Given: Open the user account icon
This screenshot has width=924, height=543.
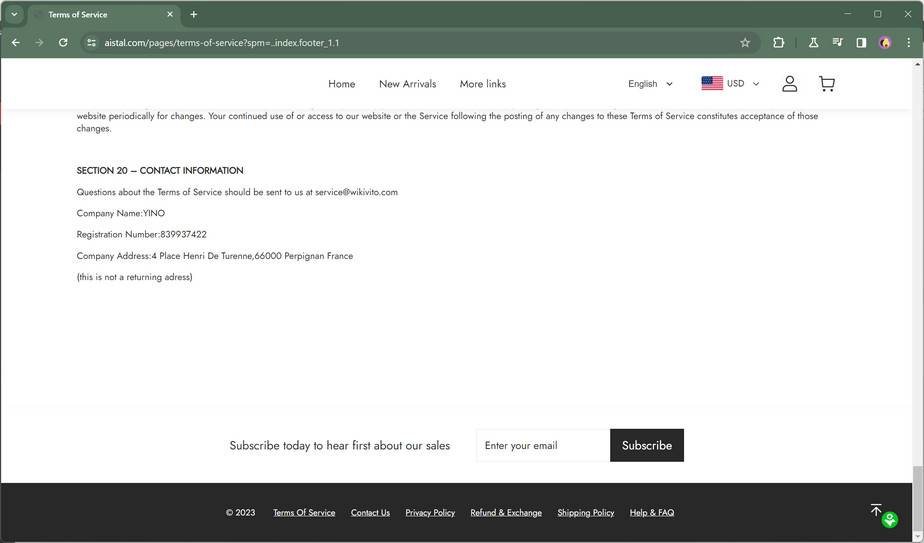Looking at the screenshot, I should (790, 84).
